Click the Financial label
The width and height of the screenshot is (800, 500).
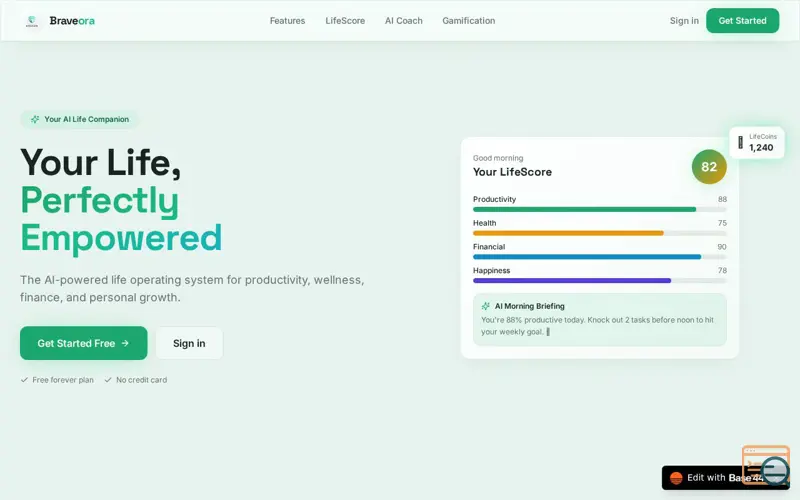click(x=489, y=246)
